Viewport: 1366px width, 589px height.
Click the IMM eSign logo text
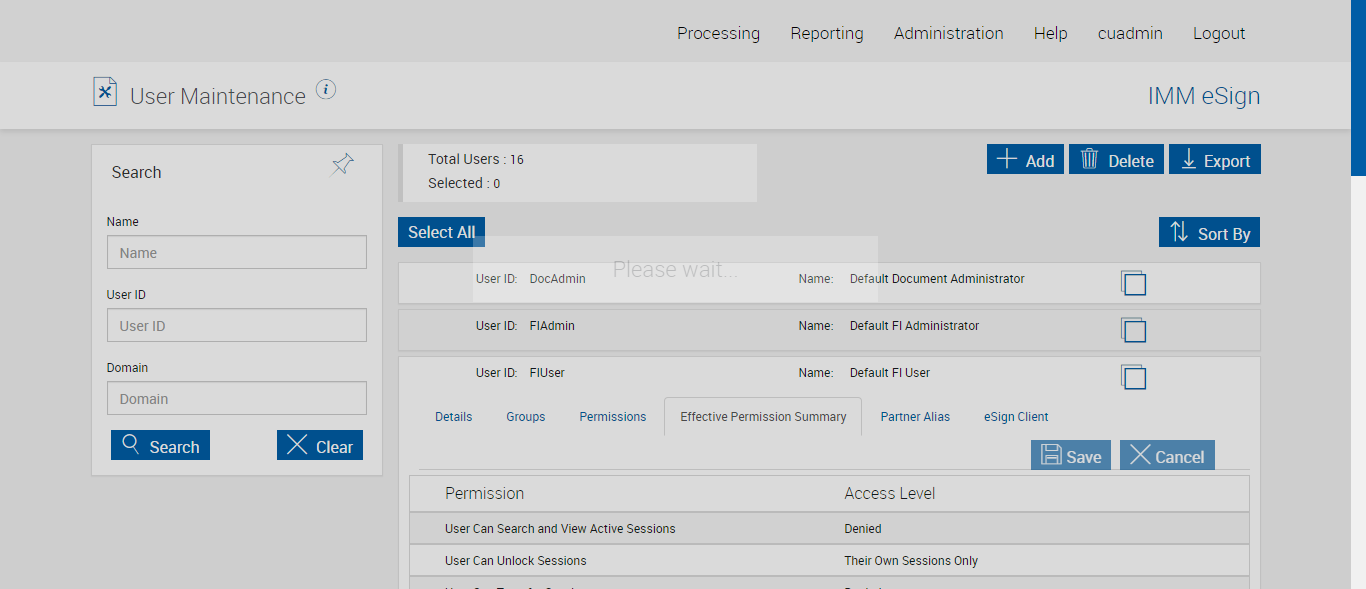[x=1204, y=96]
